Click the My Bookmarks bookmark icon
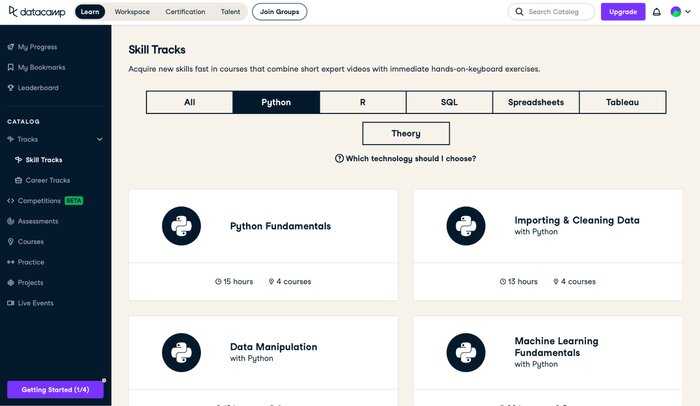 point(11,67)
